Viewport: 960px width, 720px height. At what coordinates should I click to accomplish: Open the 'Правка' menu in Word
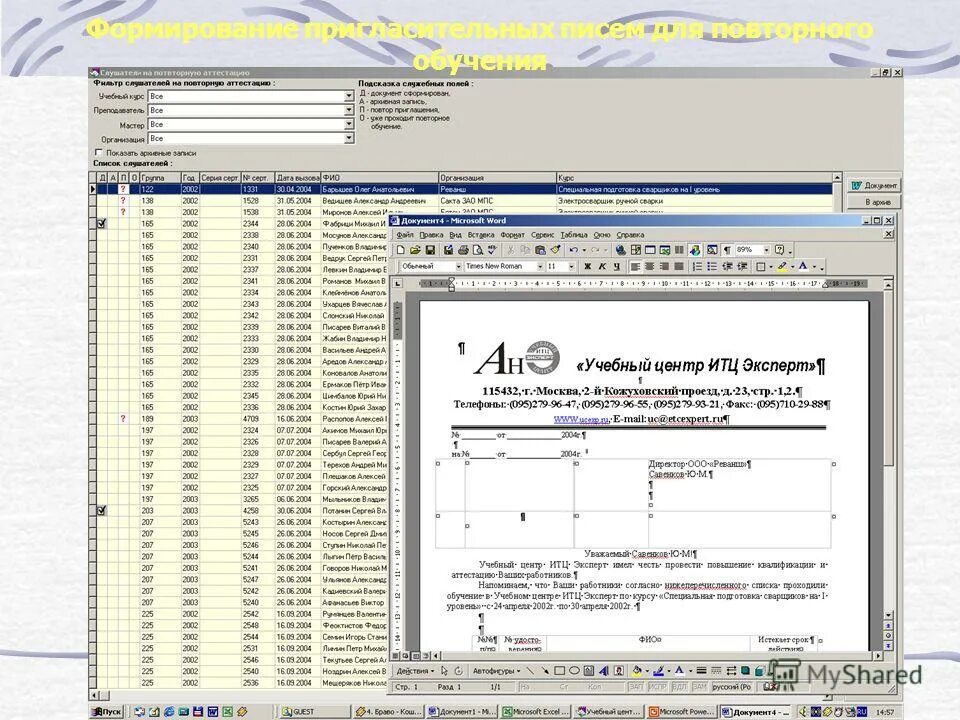click(431, 234)
